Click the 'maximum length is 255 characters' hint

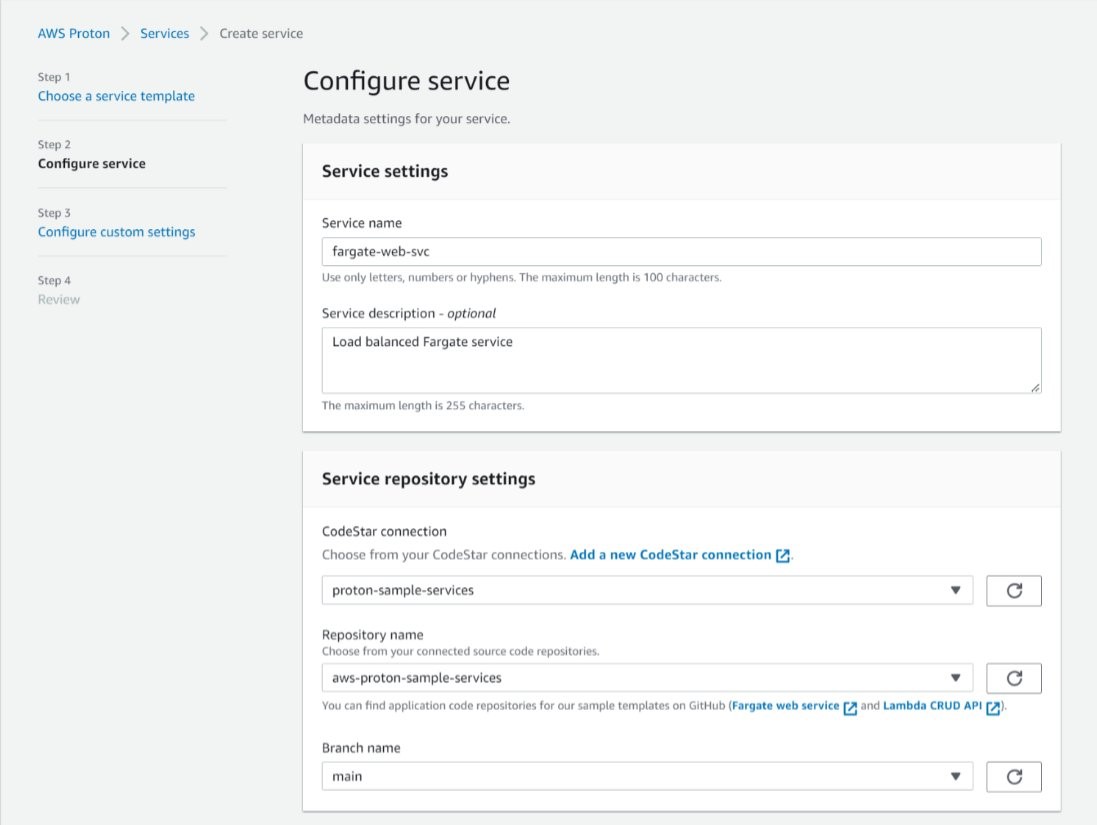(x=423, y=406)
